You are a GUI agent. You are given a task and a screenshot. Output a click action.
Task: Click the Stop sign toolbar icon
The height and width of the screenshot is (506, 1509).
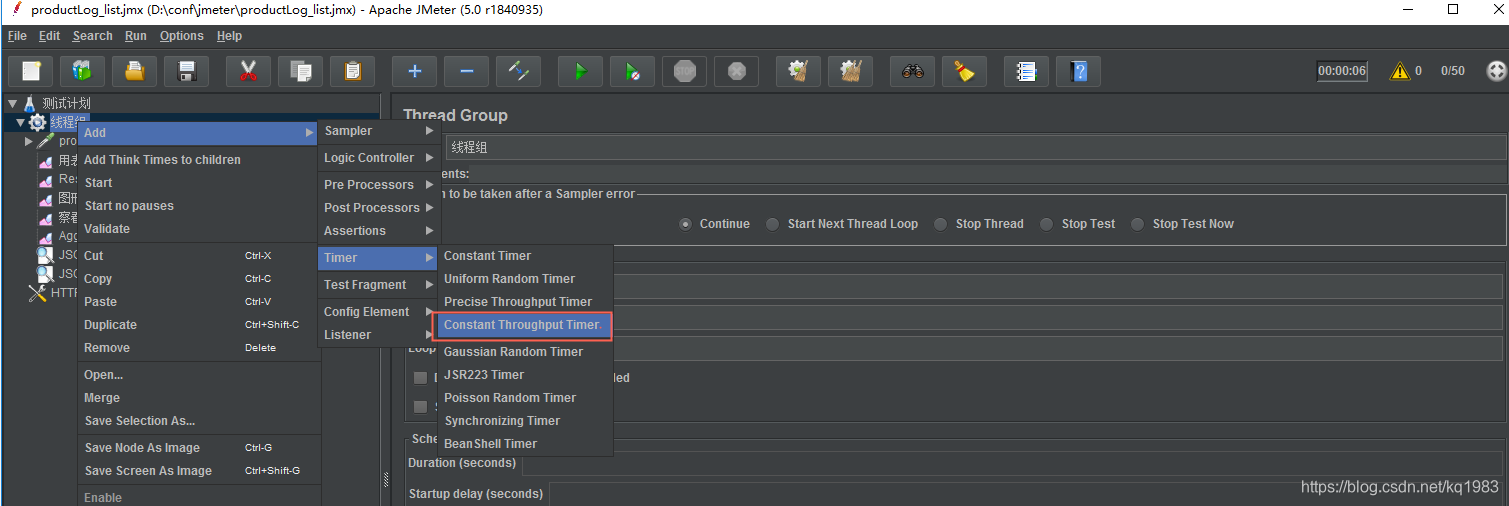[685, 71]
